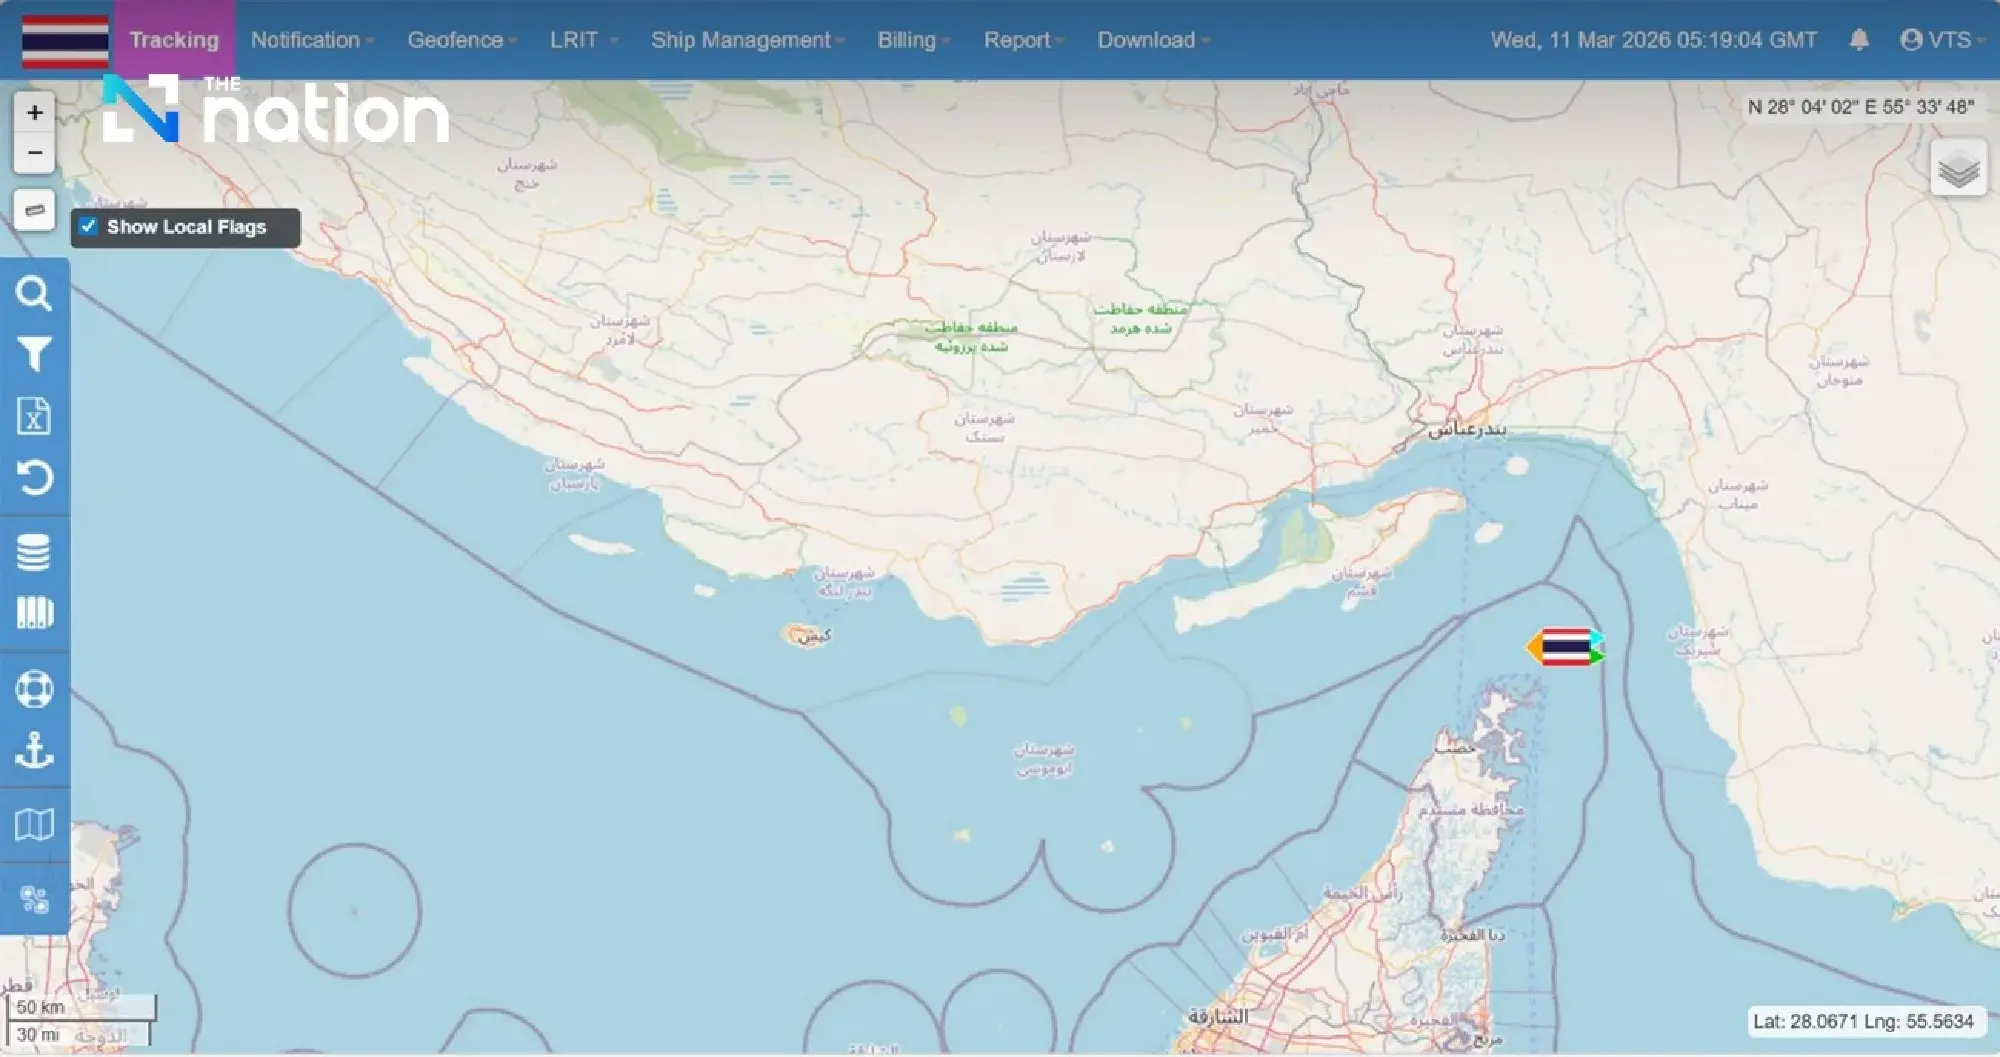Click the lifebuoy search-and-rescue icon
This screenshot has height=1057, width=2000.
[36, 688]
